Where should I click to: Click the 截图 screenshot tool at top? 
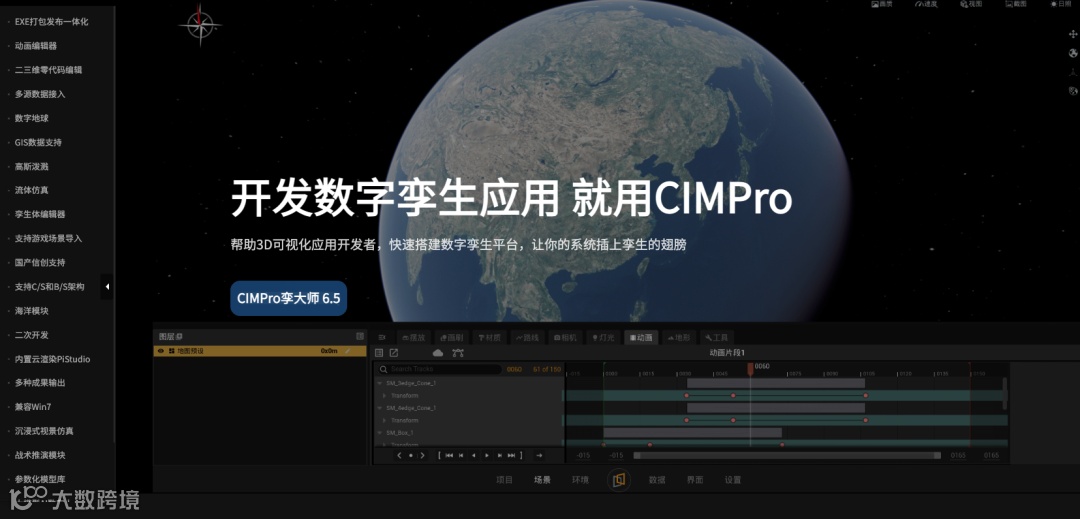pos(1016,4)
